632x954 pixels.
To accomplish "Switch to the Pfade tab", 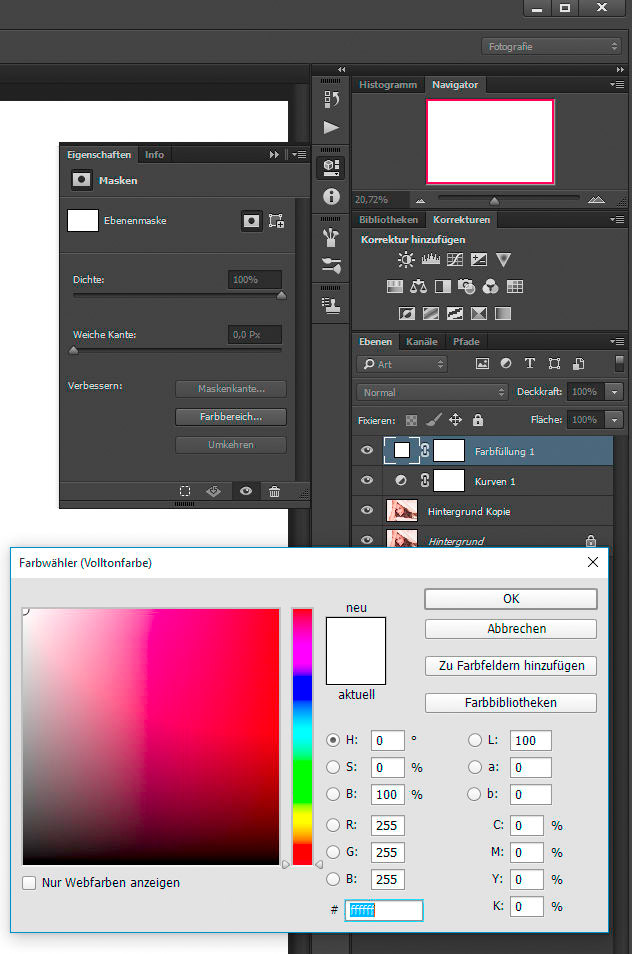I will (466, 342).
